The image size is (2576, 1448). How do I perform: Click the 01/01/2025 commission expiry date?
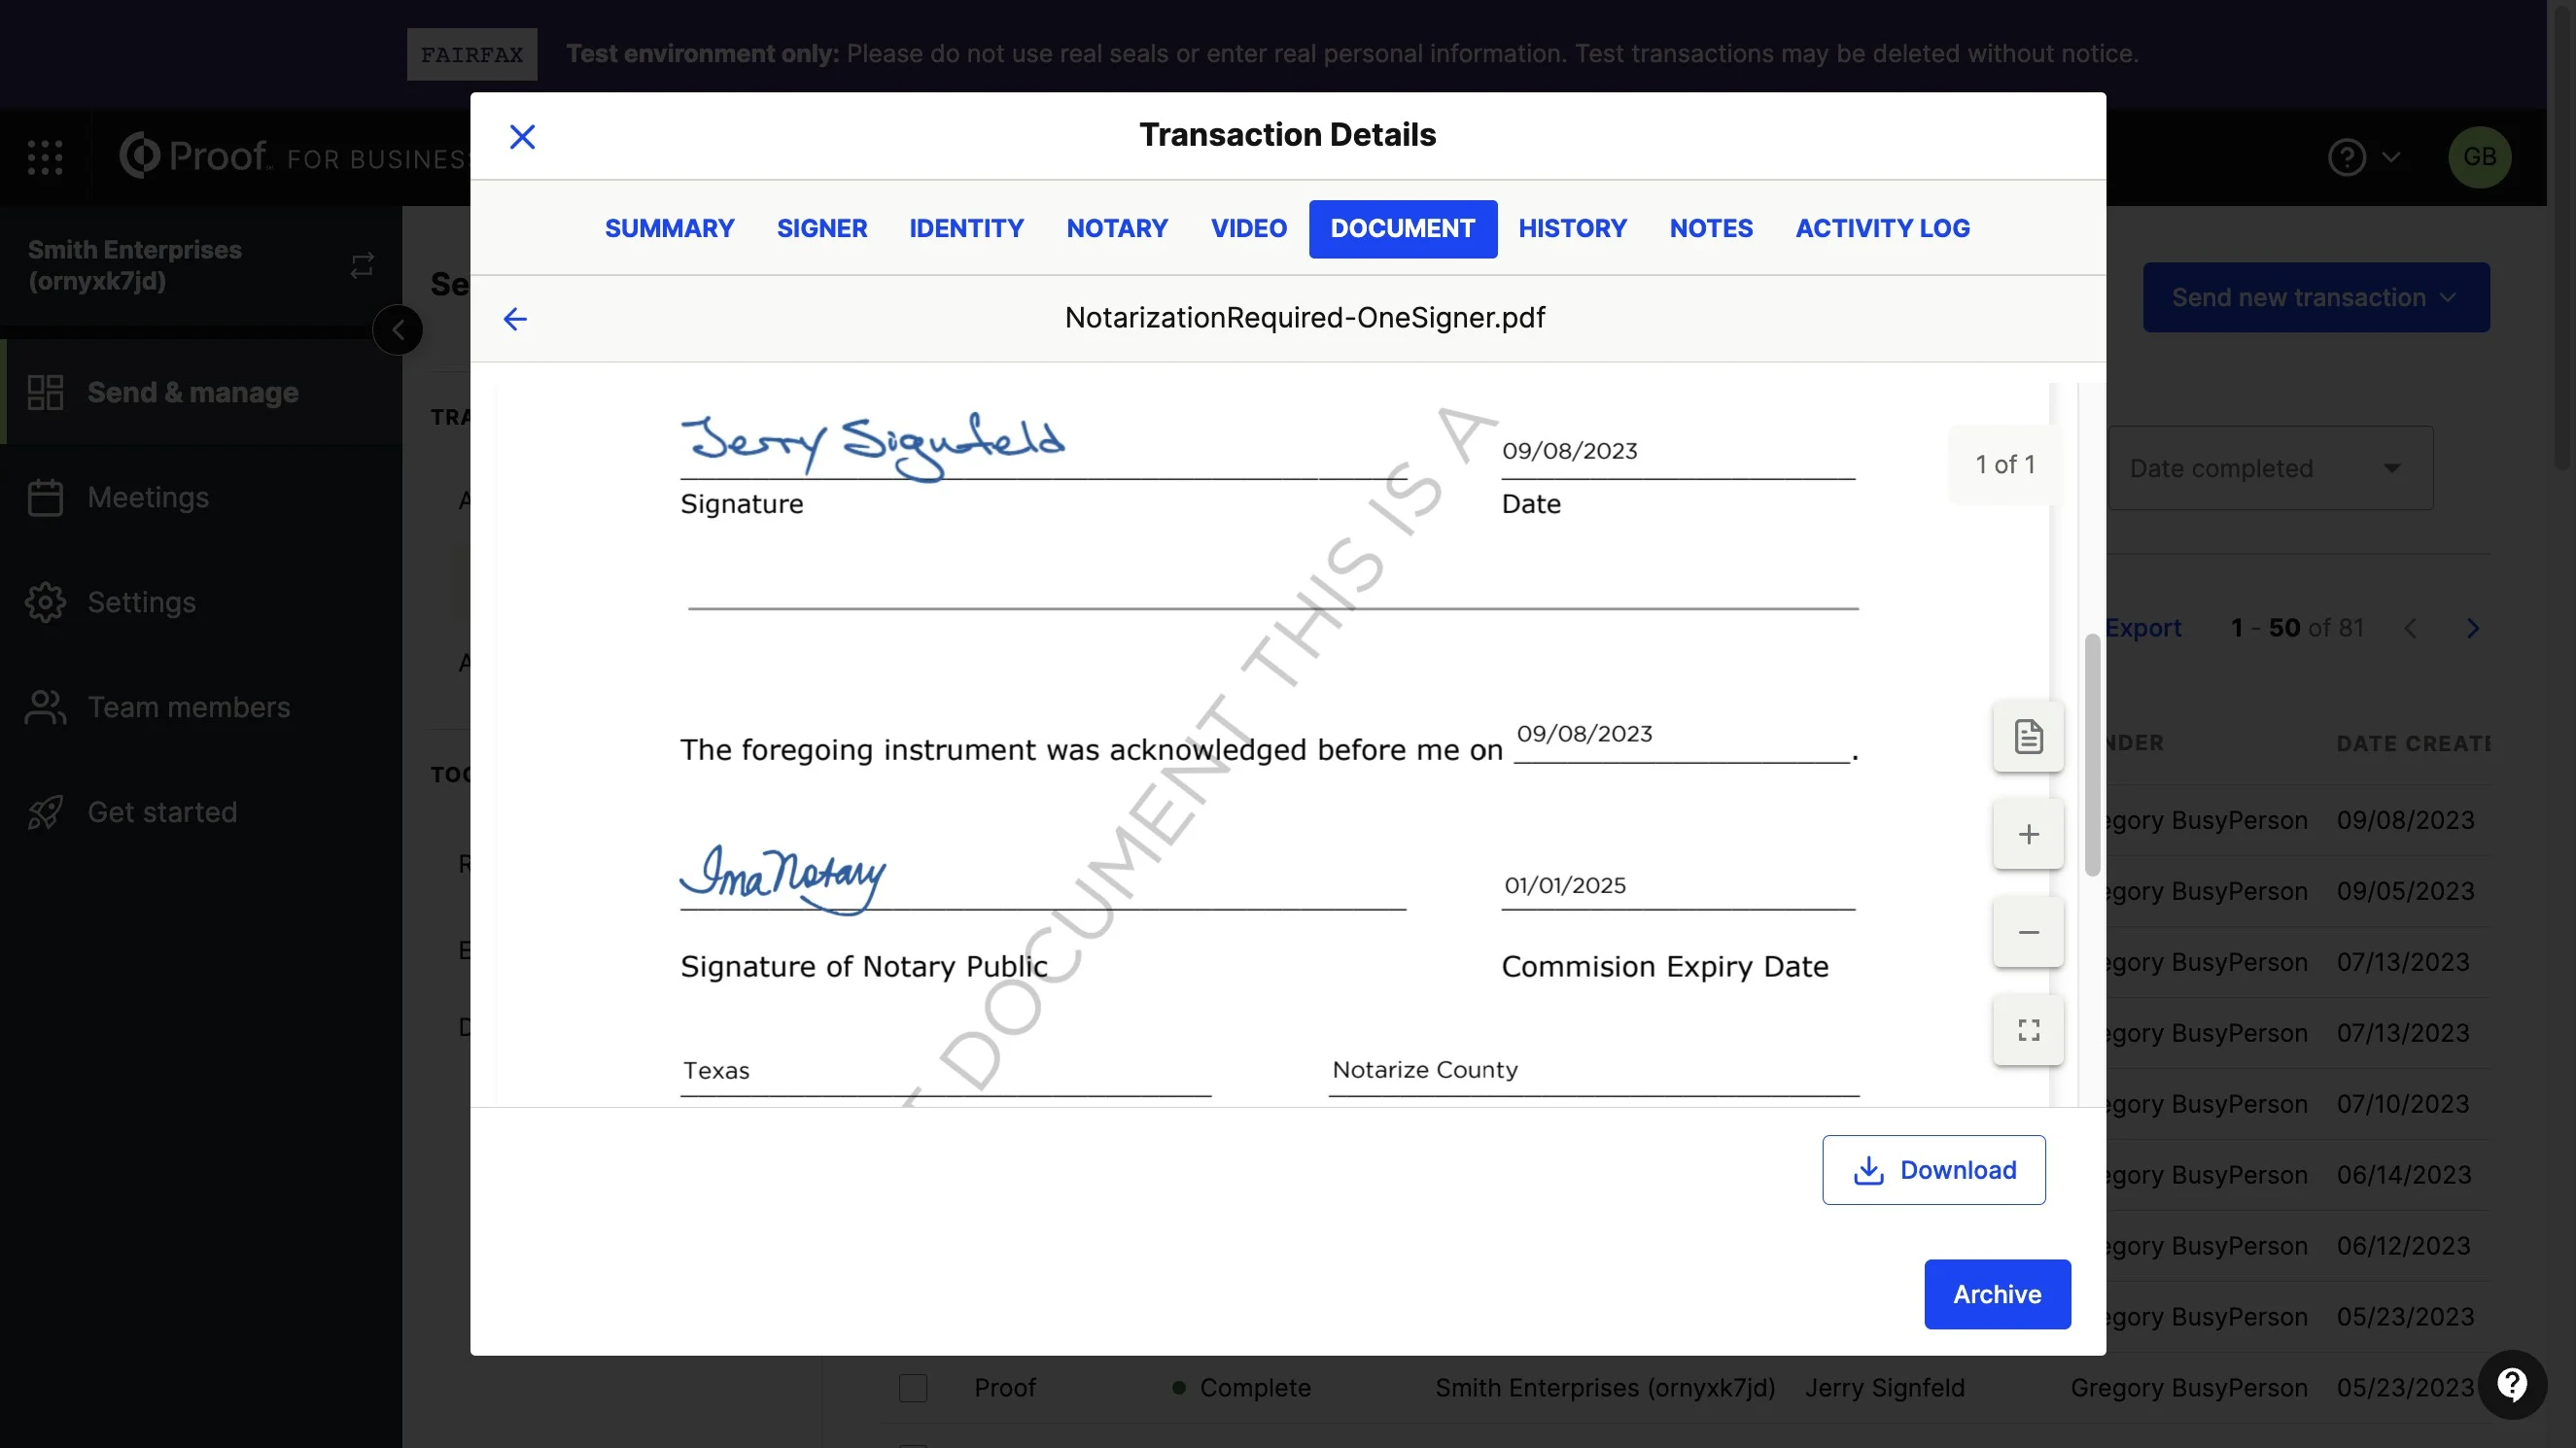click(x=1565, y=885)
